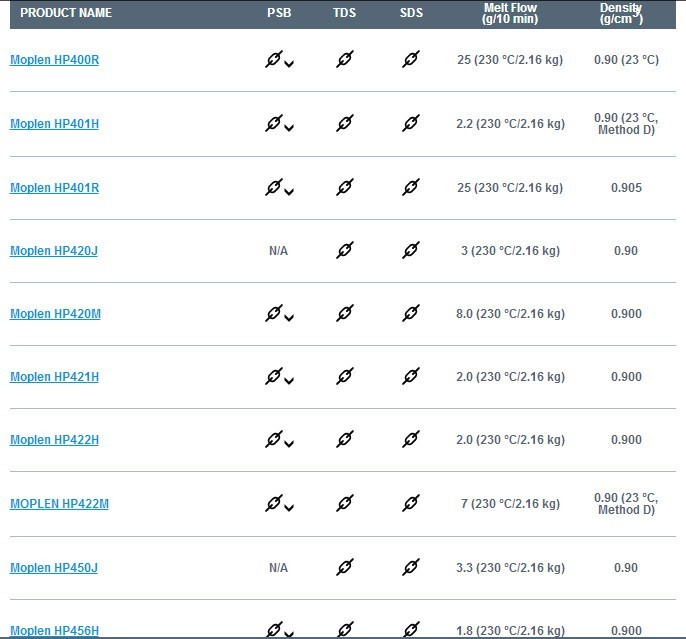Expand PSB dropdown arrow for Moplen HP400R
The width and height of the screenshot is (686, 639).
[x=289, y=65]
